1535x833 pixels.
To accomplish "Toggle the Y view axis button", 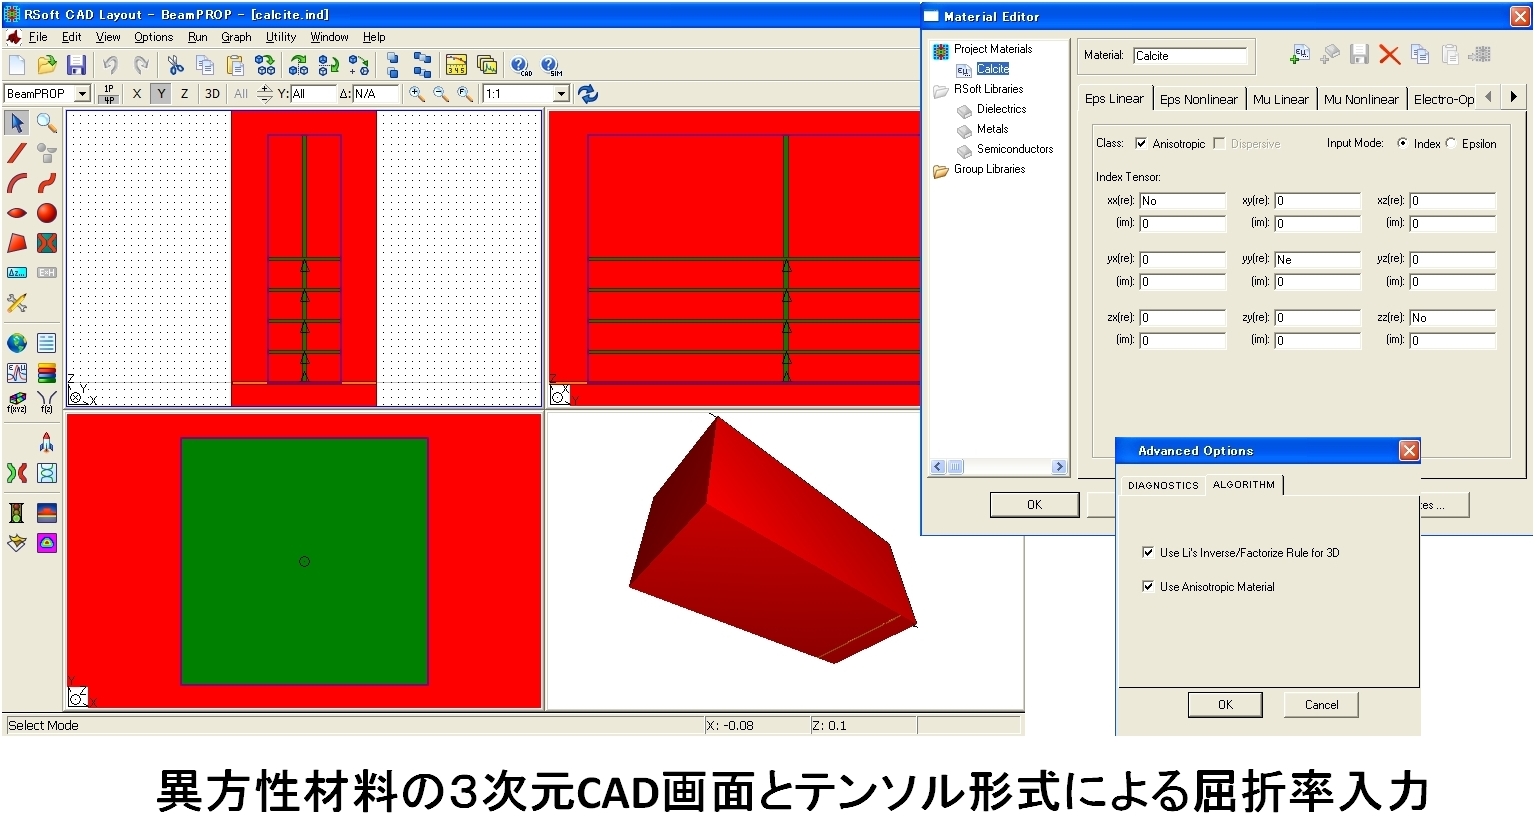I will pos(161,94).
